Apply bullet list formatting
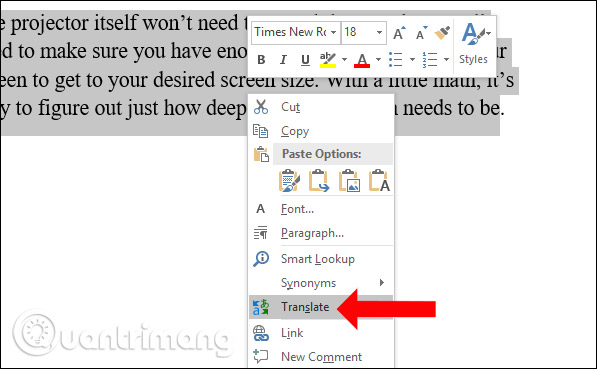Image resolution: width=597 pixels, height=369 pixels. (396, 60)
